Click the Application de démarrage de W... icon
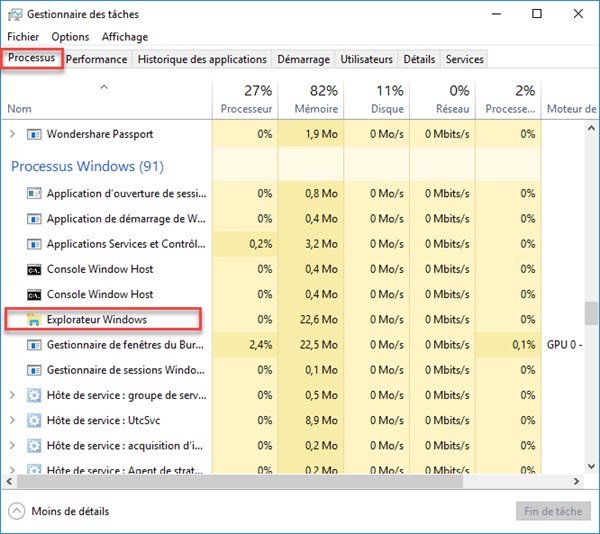This screenshot has height=534, width=600. (x=34, y=219)
